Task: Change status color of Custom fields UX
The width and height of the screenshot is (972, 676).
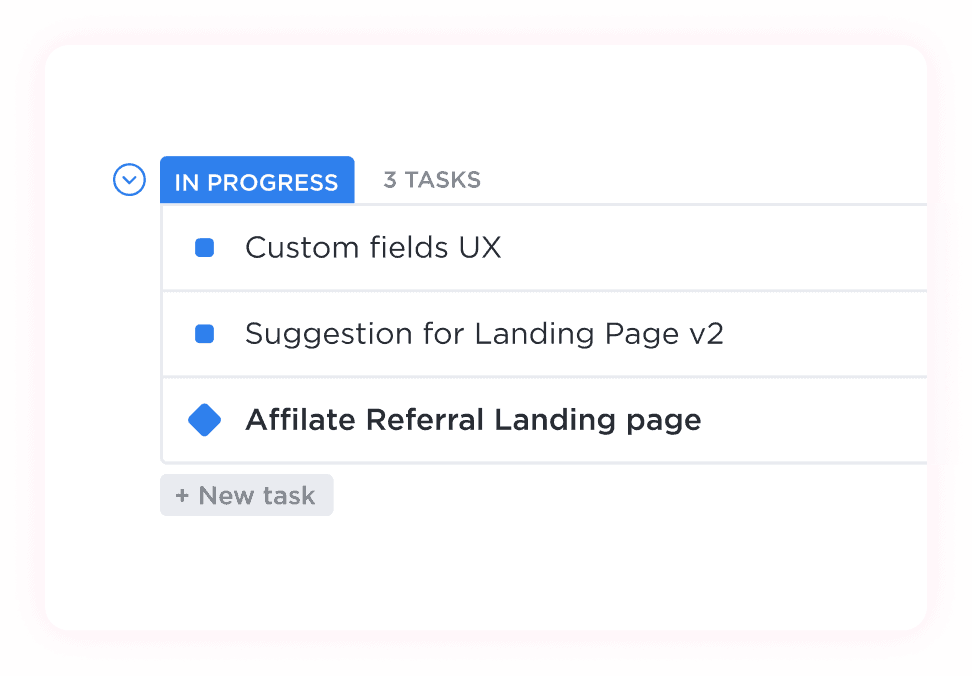Action: 205,248
